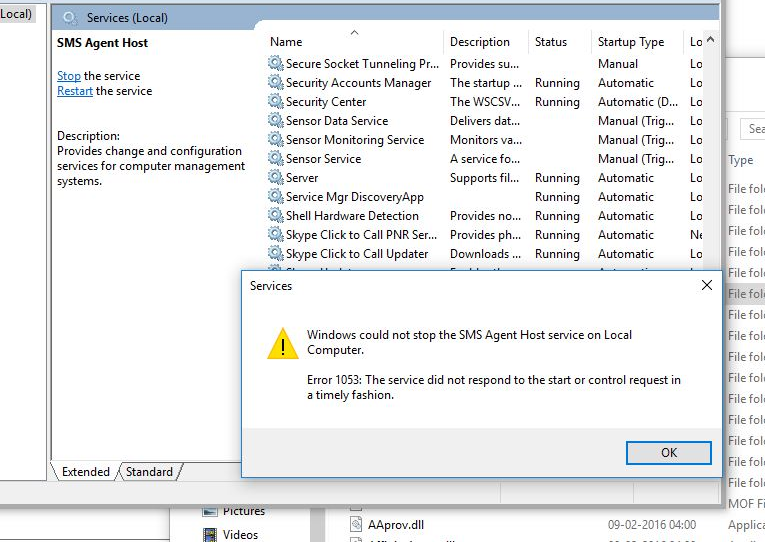Click OK to dismiss the error dialog

669,453
